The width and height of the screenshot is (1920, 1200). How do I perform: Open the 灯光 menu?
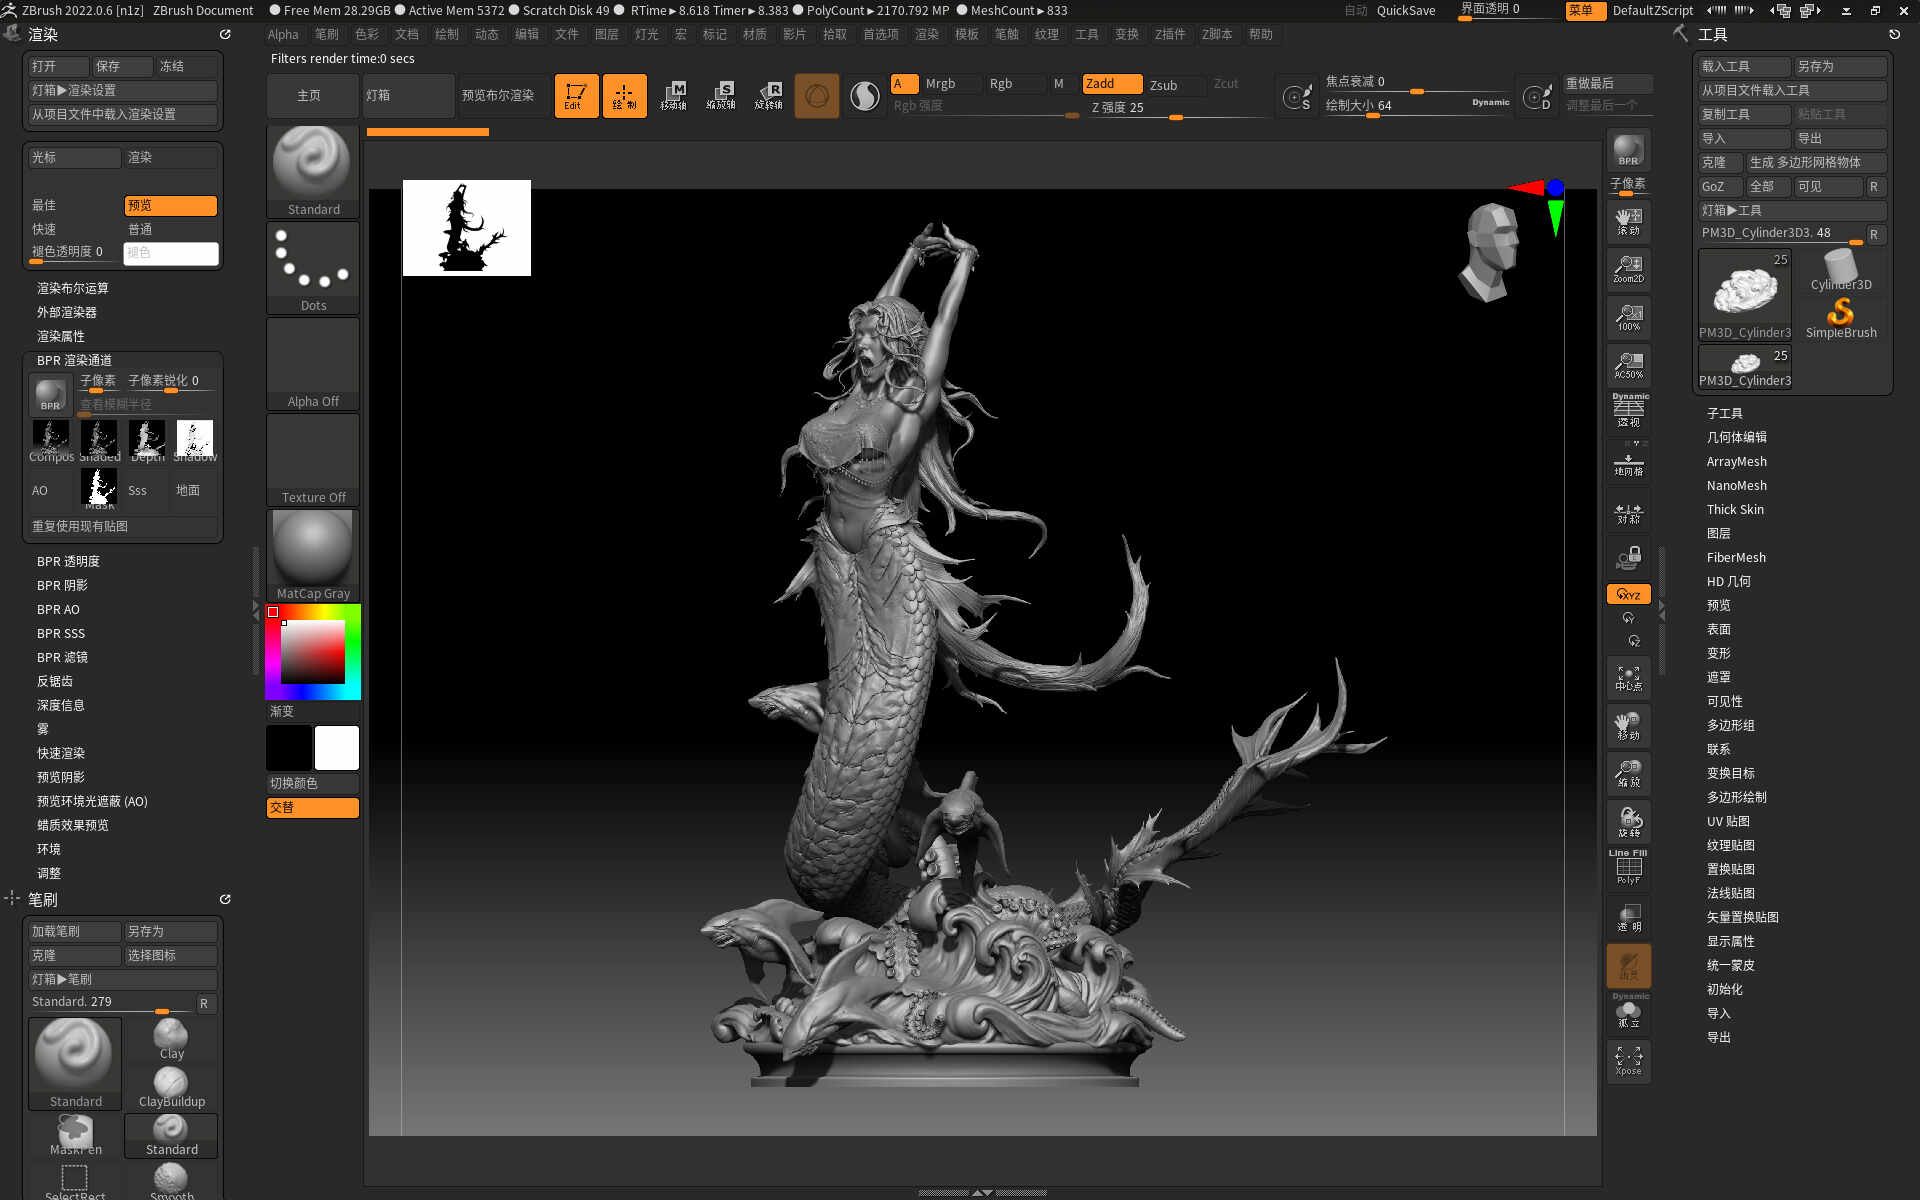tap(646, 34)
